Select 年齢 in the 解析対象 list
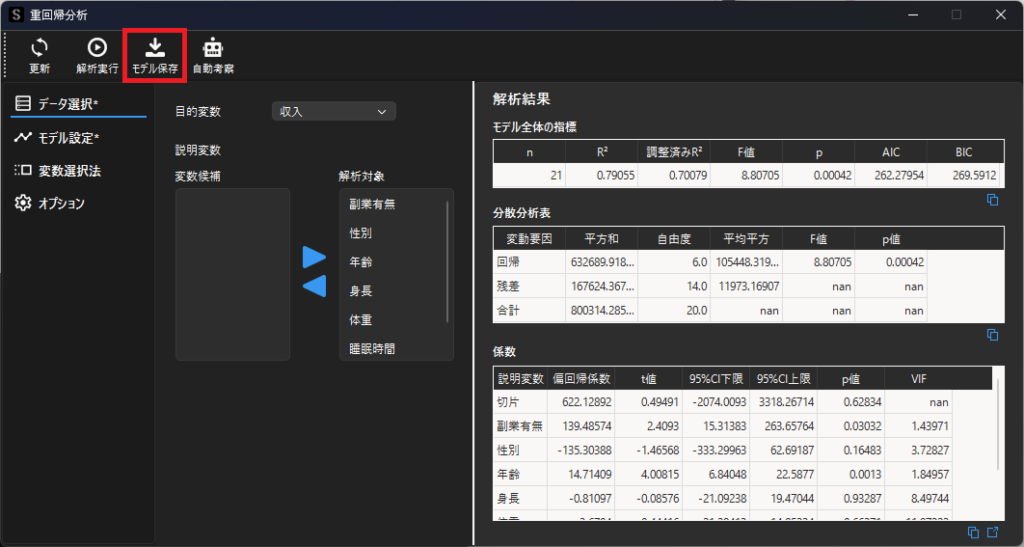The image size is (1024, 547). [x=361, y=262]
